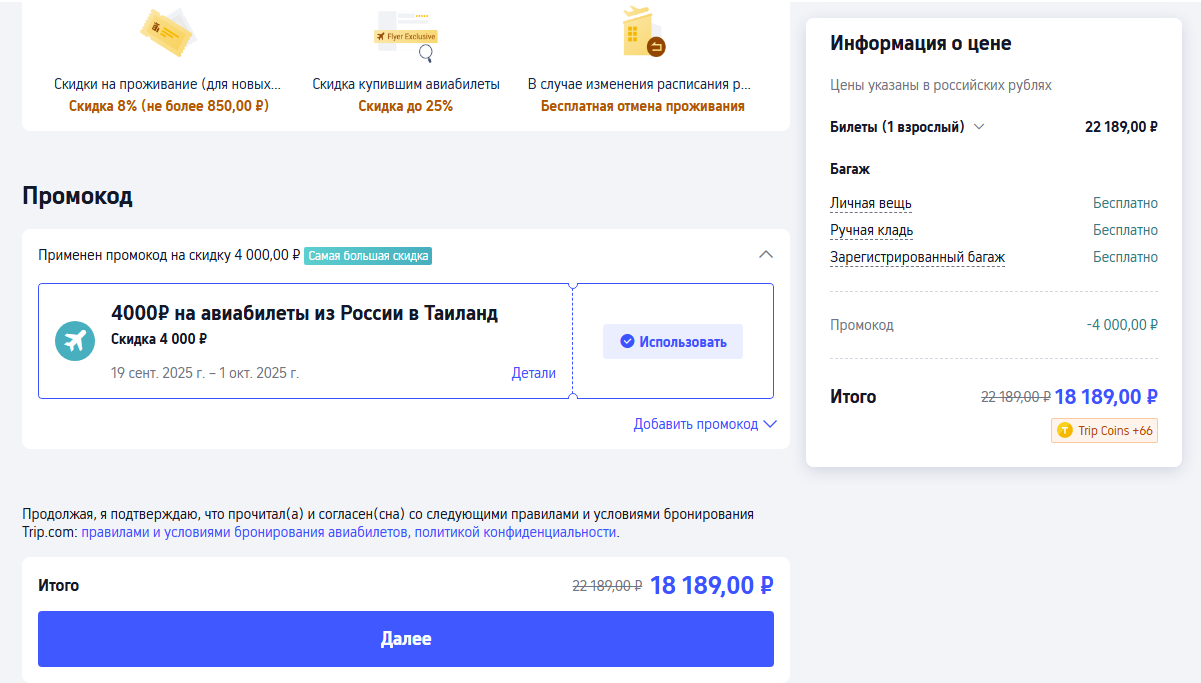Click 'Бесплатная отмена проживания' text

[x=643, y=106]
